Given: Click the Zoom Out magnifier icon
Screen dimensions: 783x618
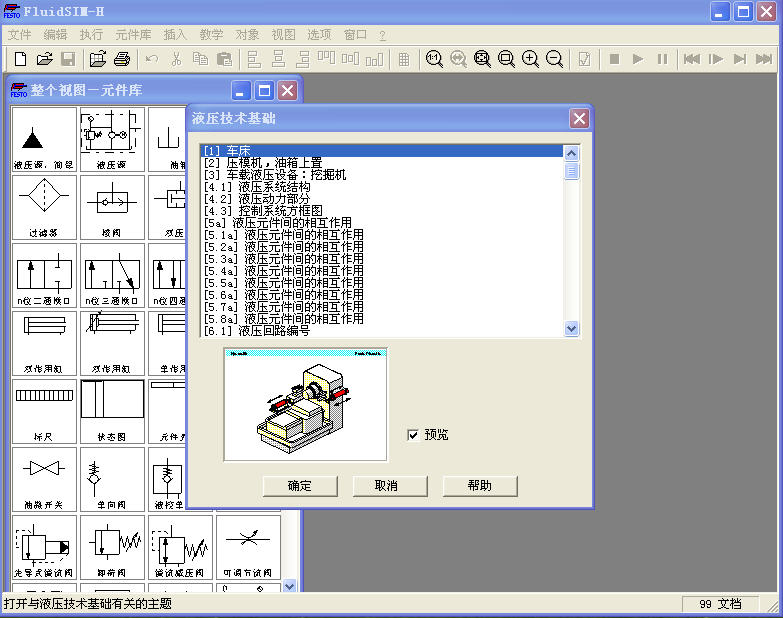Looking at the screenshot, I should [554, 59].
